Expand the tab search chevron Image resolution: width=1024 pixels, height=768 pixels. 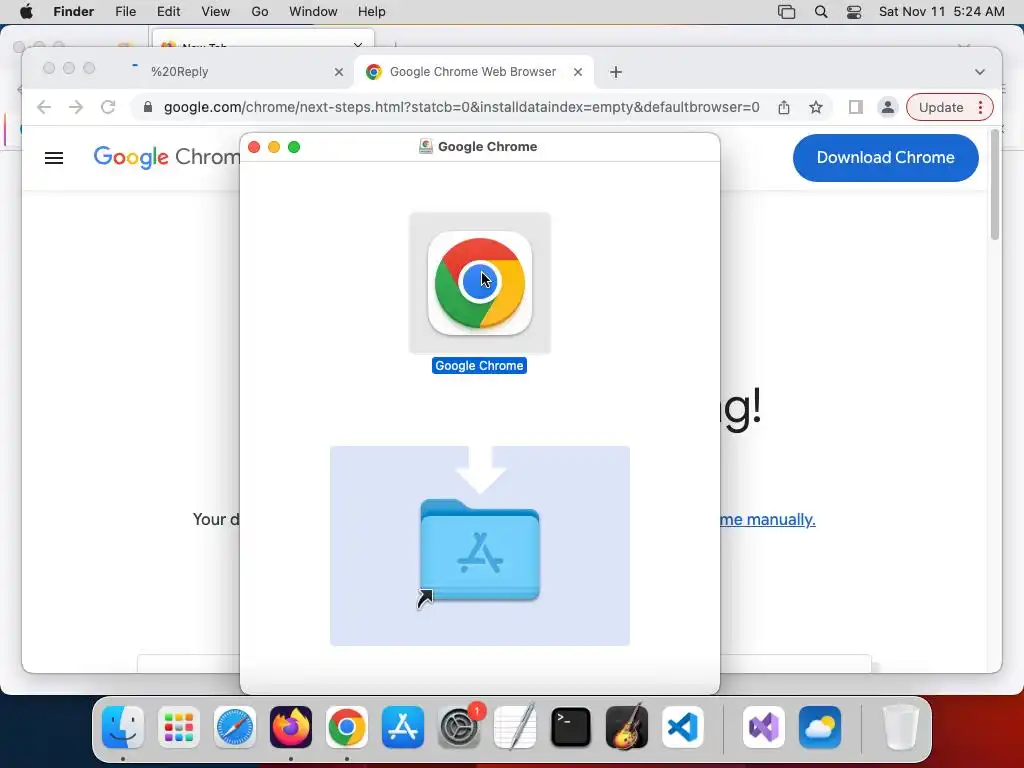(x=980, y=72)
